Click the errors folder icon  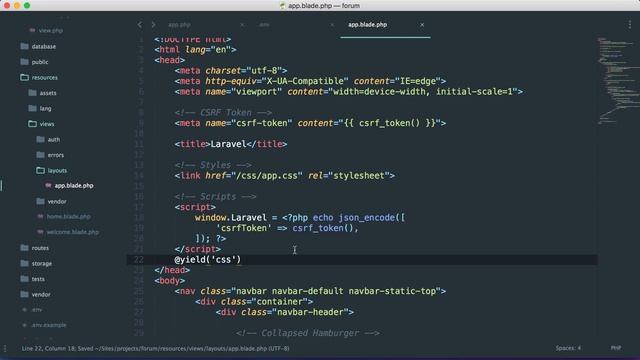tap(40, 155)
